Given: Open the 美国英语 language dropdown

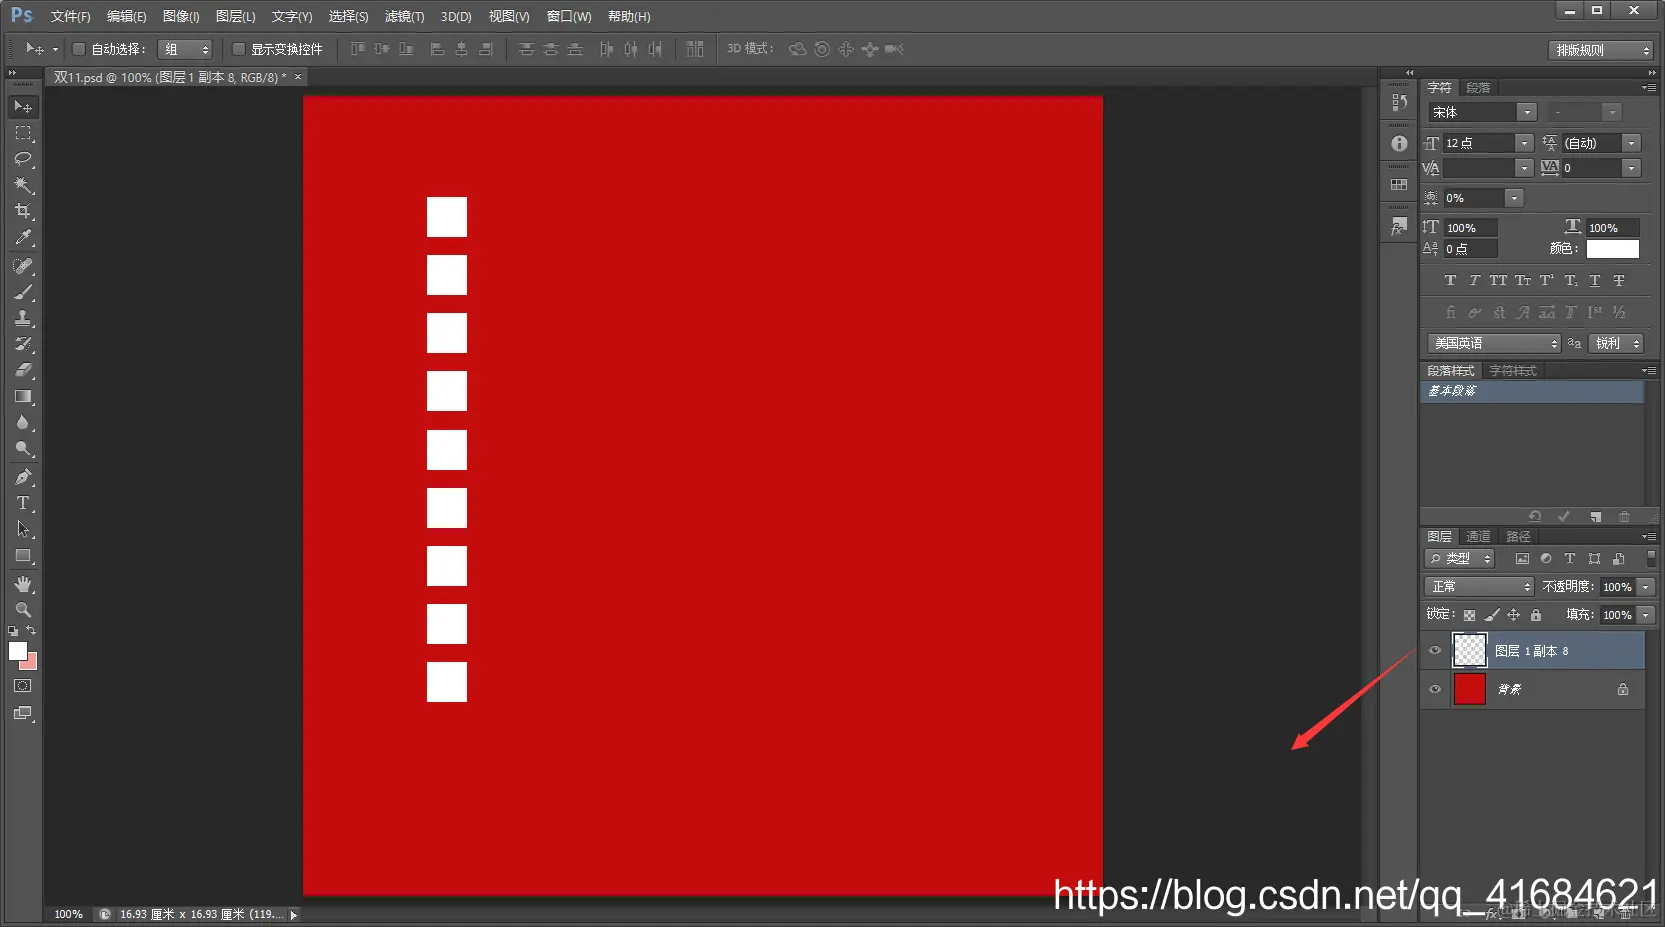Looking at the screenshot, I should pyautogui.click(x=1494, y=343).
